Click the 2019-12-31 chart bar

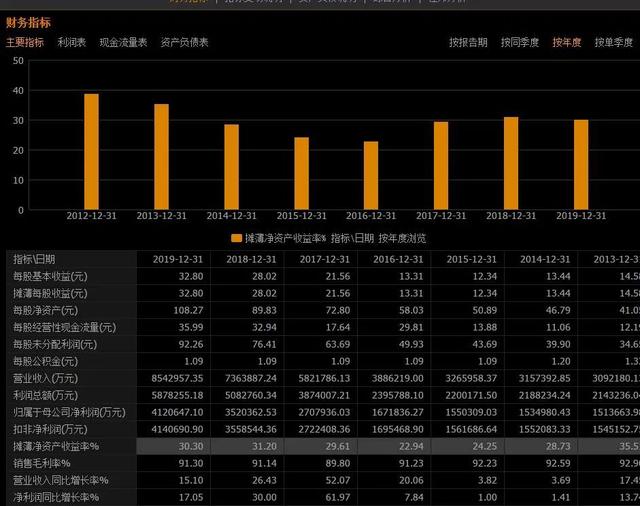(581, 165)
